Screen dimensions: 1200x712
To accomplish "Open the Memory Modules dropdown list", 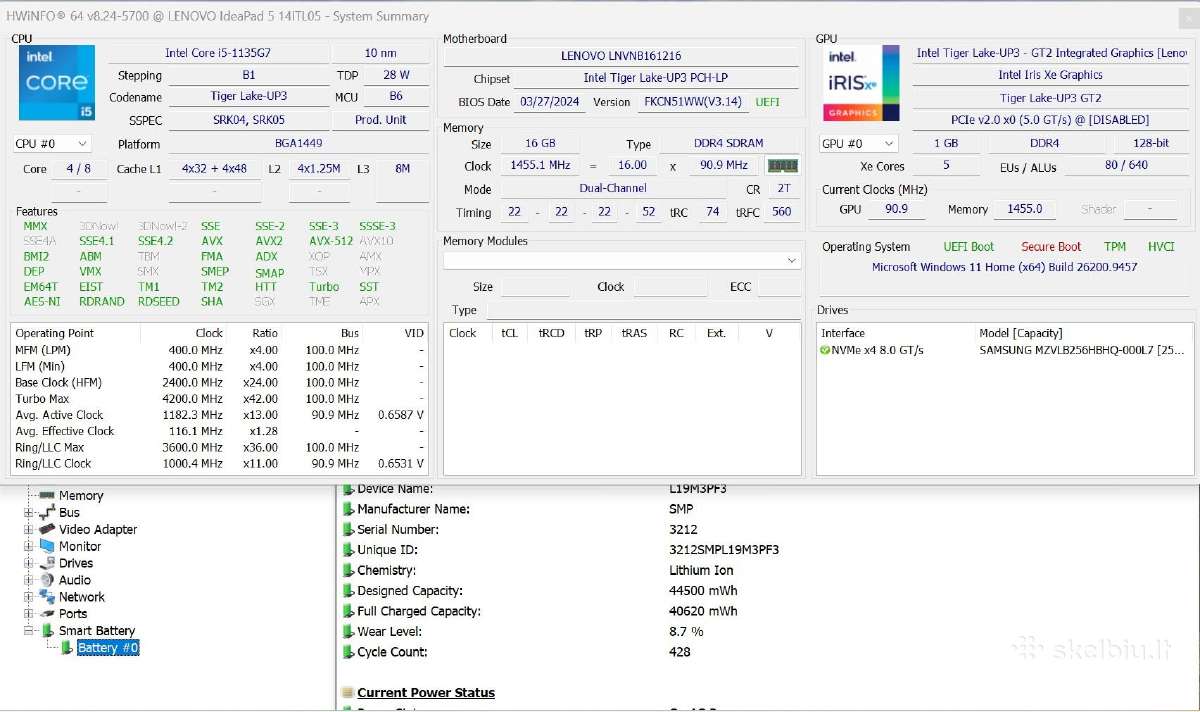I will 622,260.
